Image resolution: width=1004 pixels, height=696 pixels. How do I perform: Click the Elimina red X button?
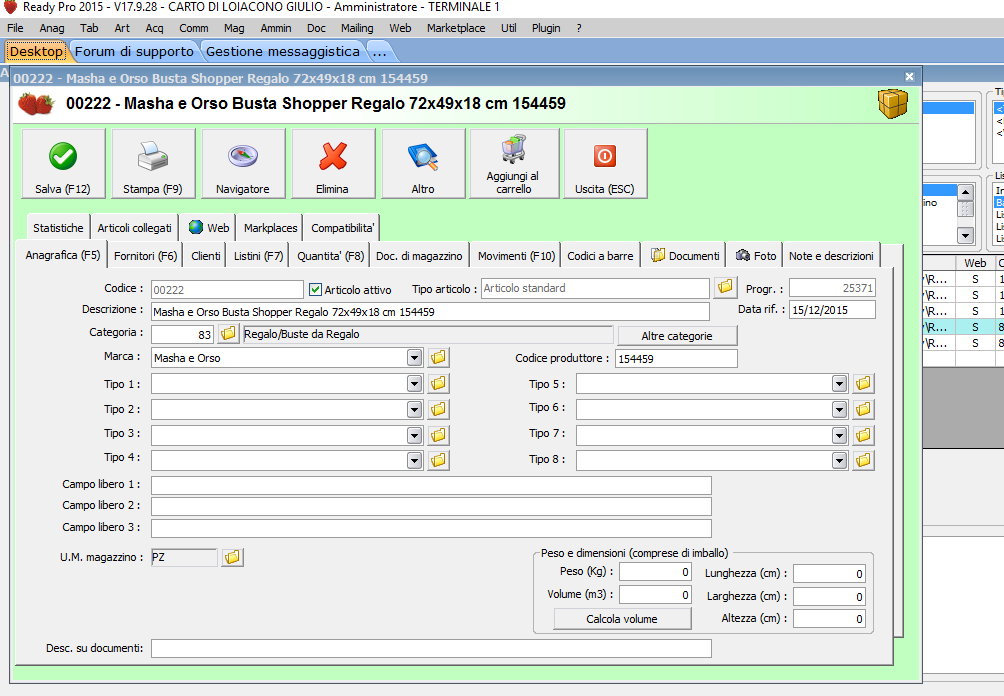(332, 163)
